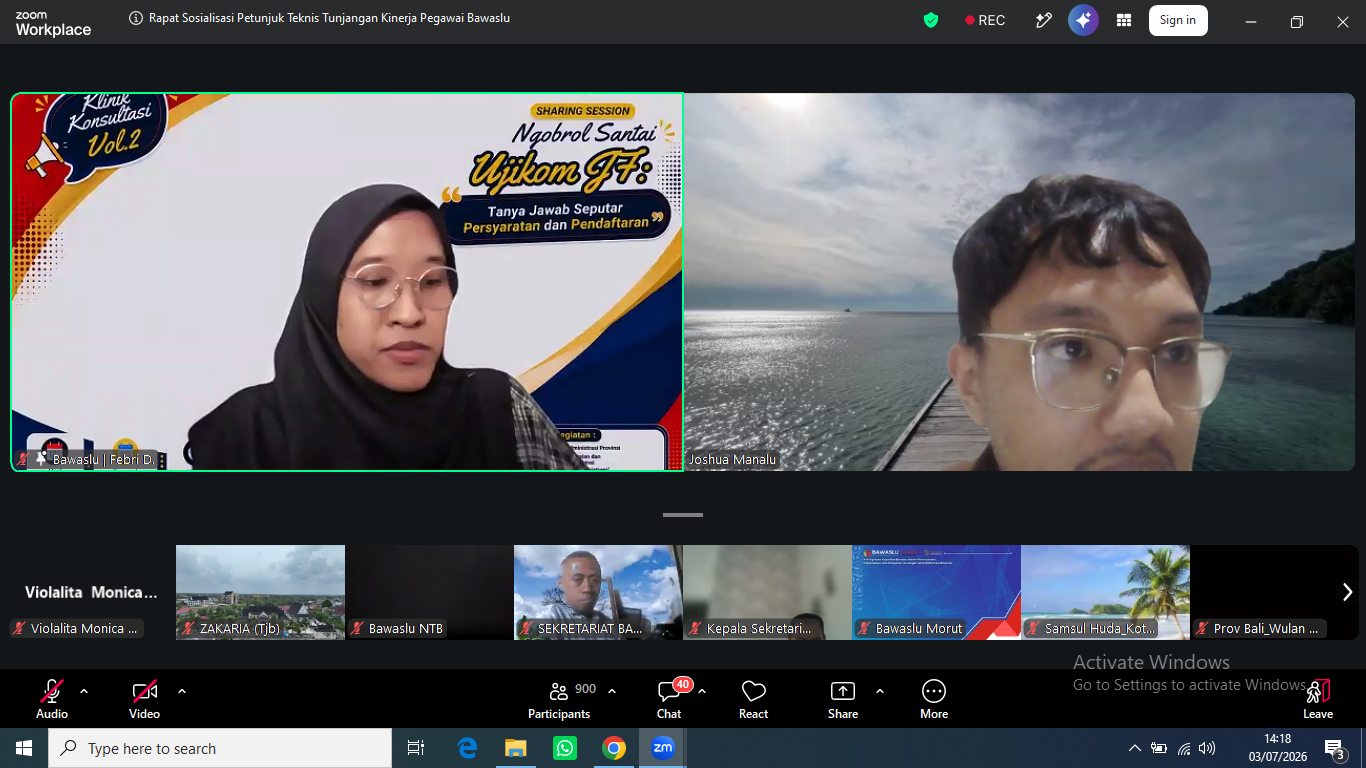Unmute microphone via Audio button
This screenshot has height=768, width=1366.
tap(52, 699)
